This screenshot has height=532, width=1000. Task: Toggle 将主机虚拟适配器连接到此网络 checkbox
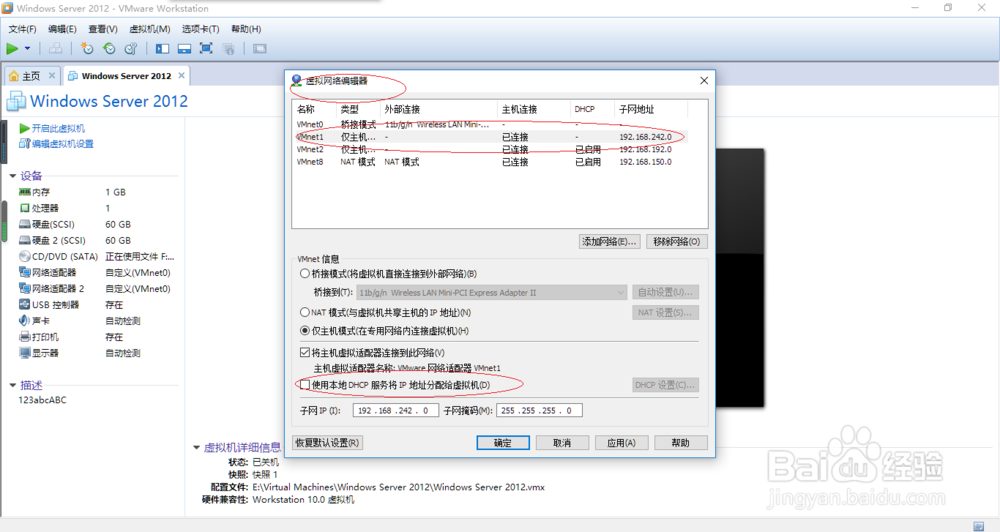[x=305, y=352]
